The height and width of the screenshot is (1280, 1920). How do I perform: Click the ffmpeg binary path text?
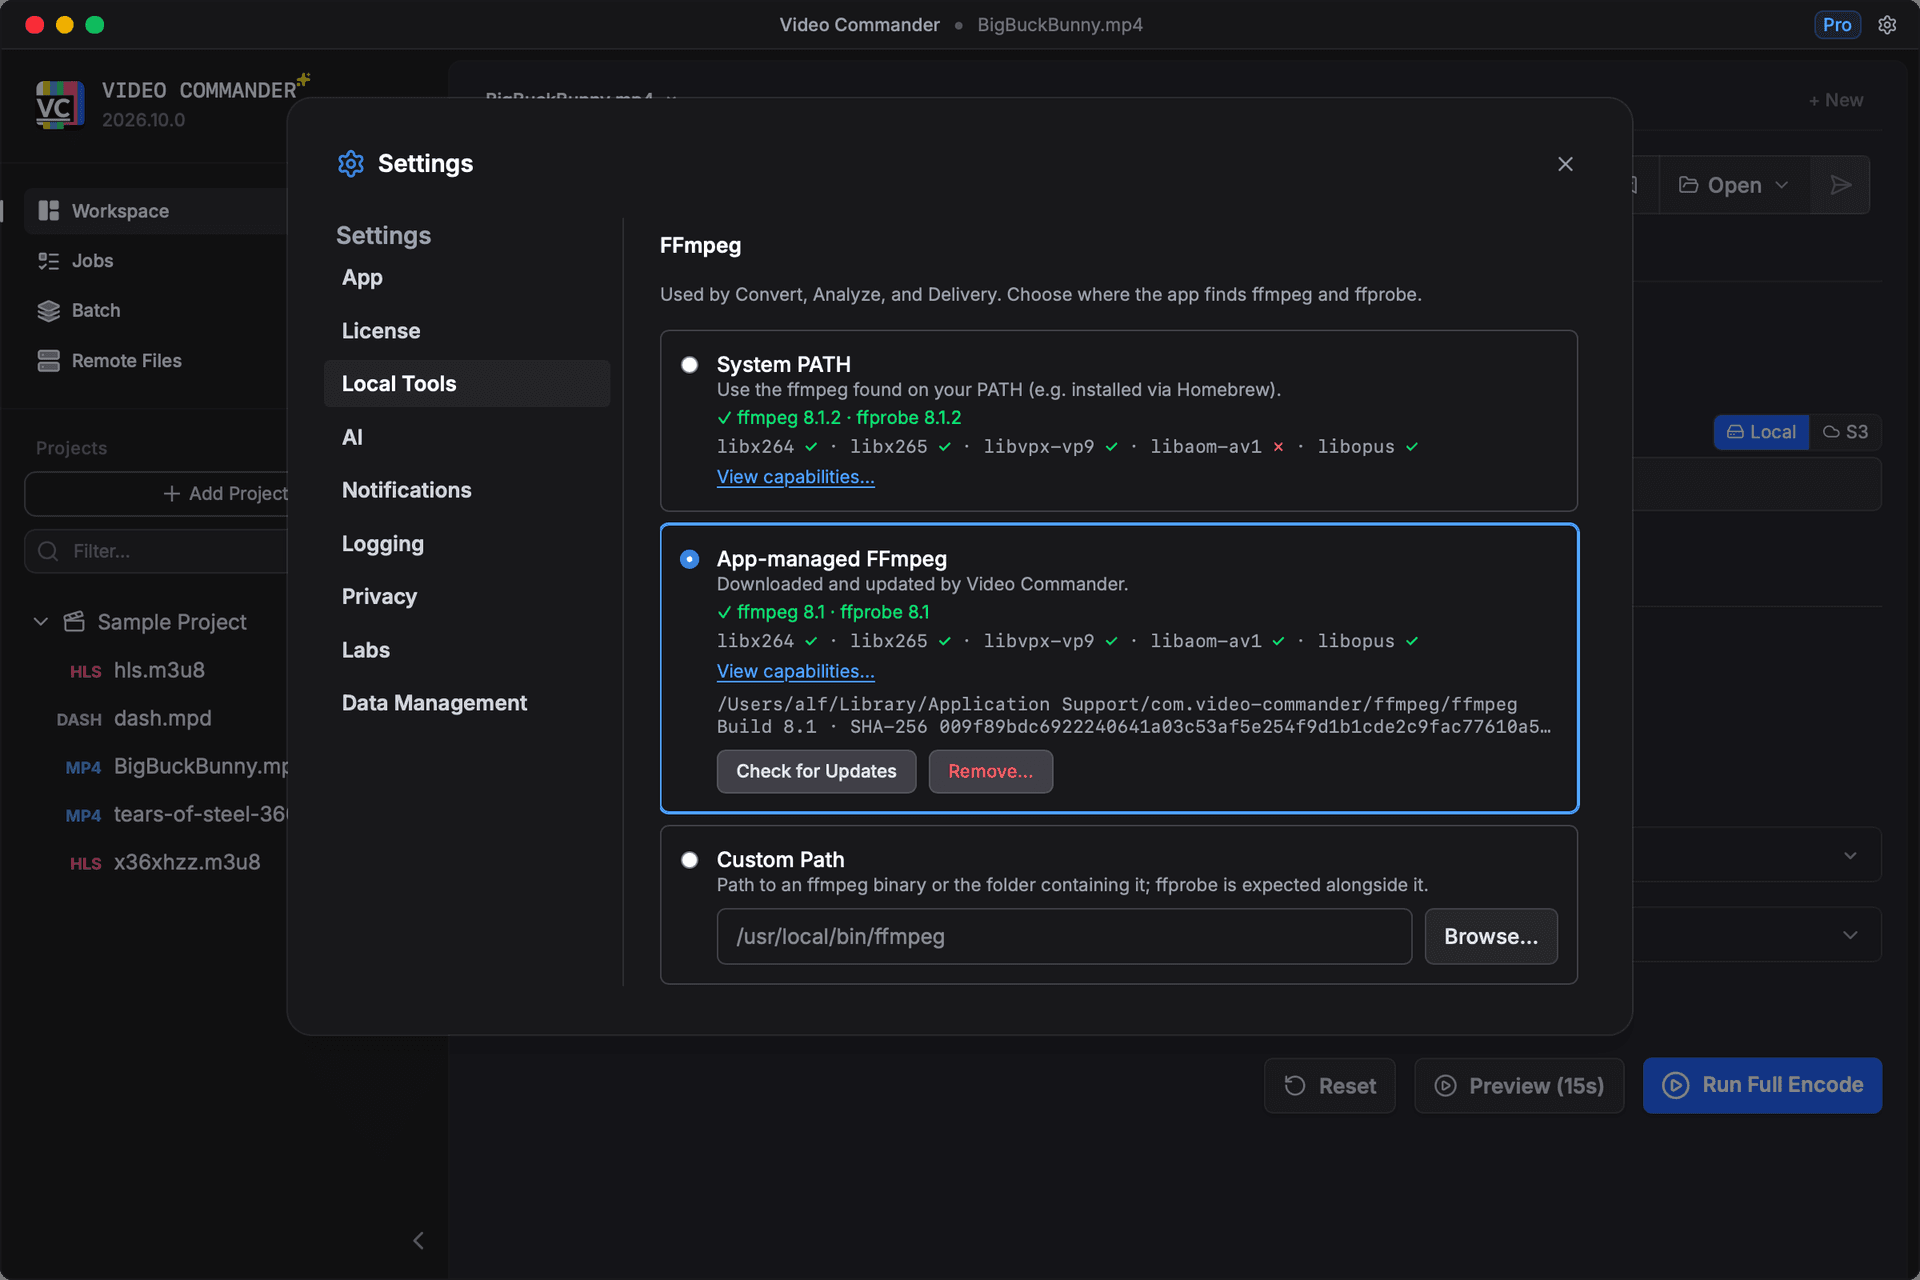[1117, 704]
